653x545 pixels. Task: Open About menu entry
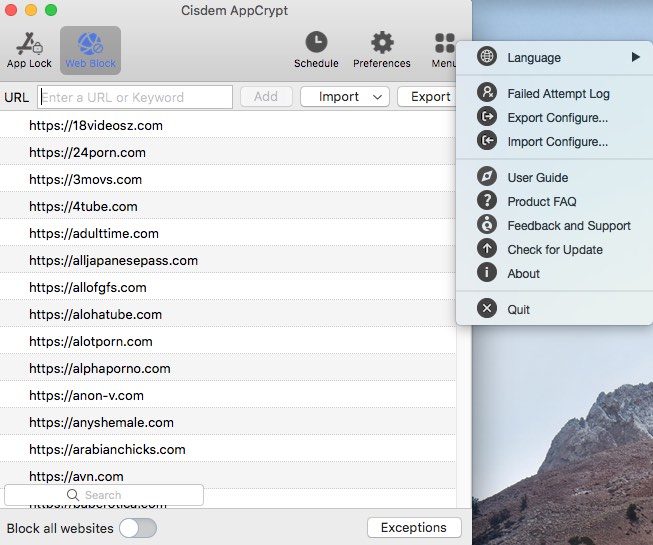pos(523,274)
